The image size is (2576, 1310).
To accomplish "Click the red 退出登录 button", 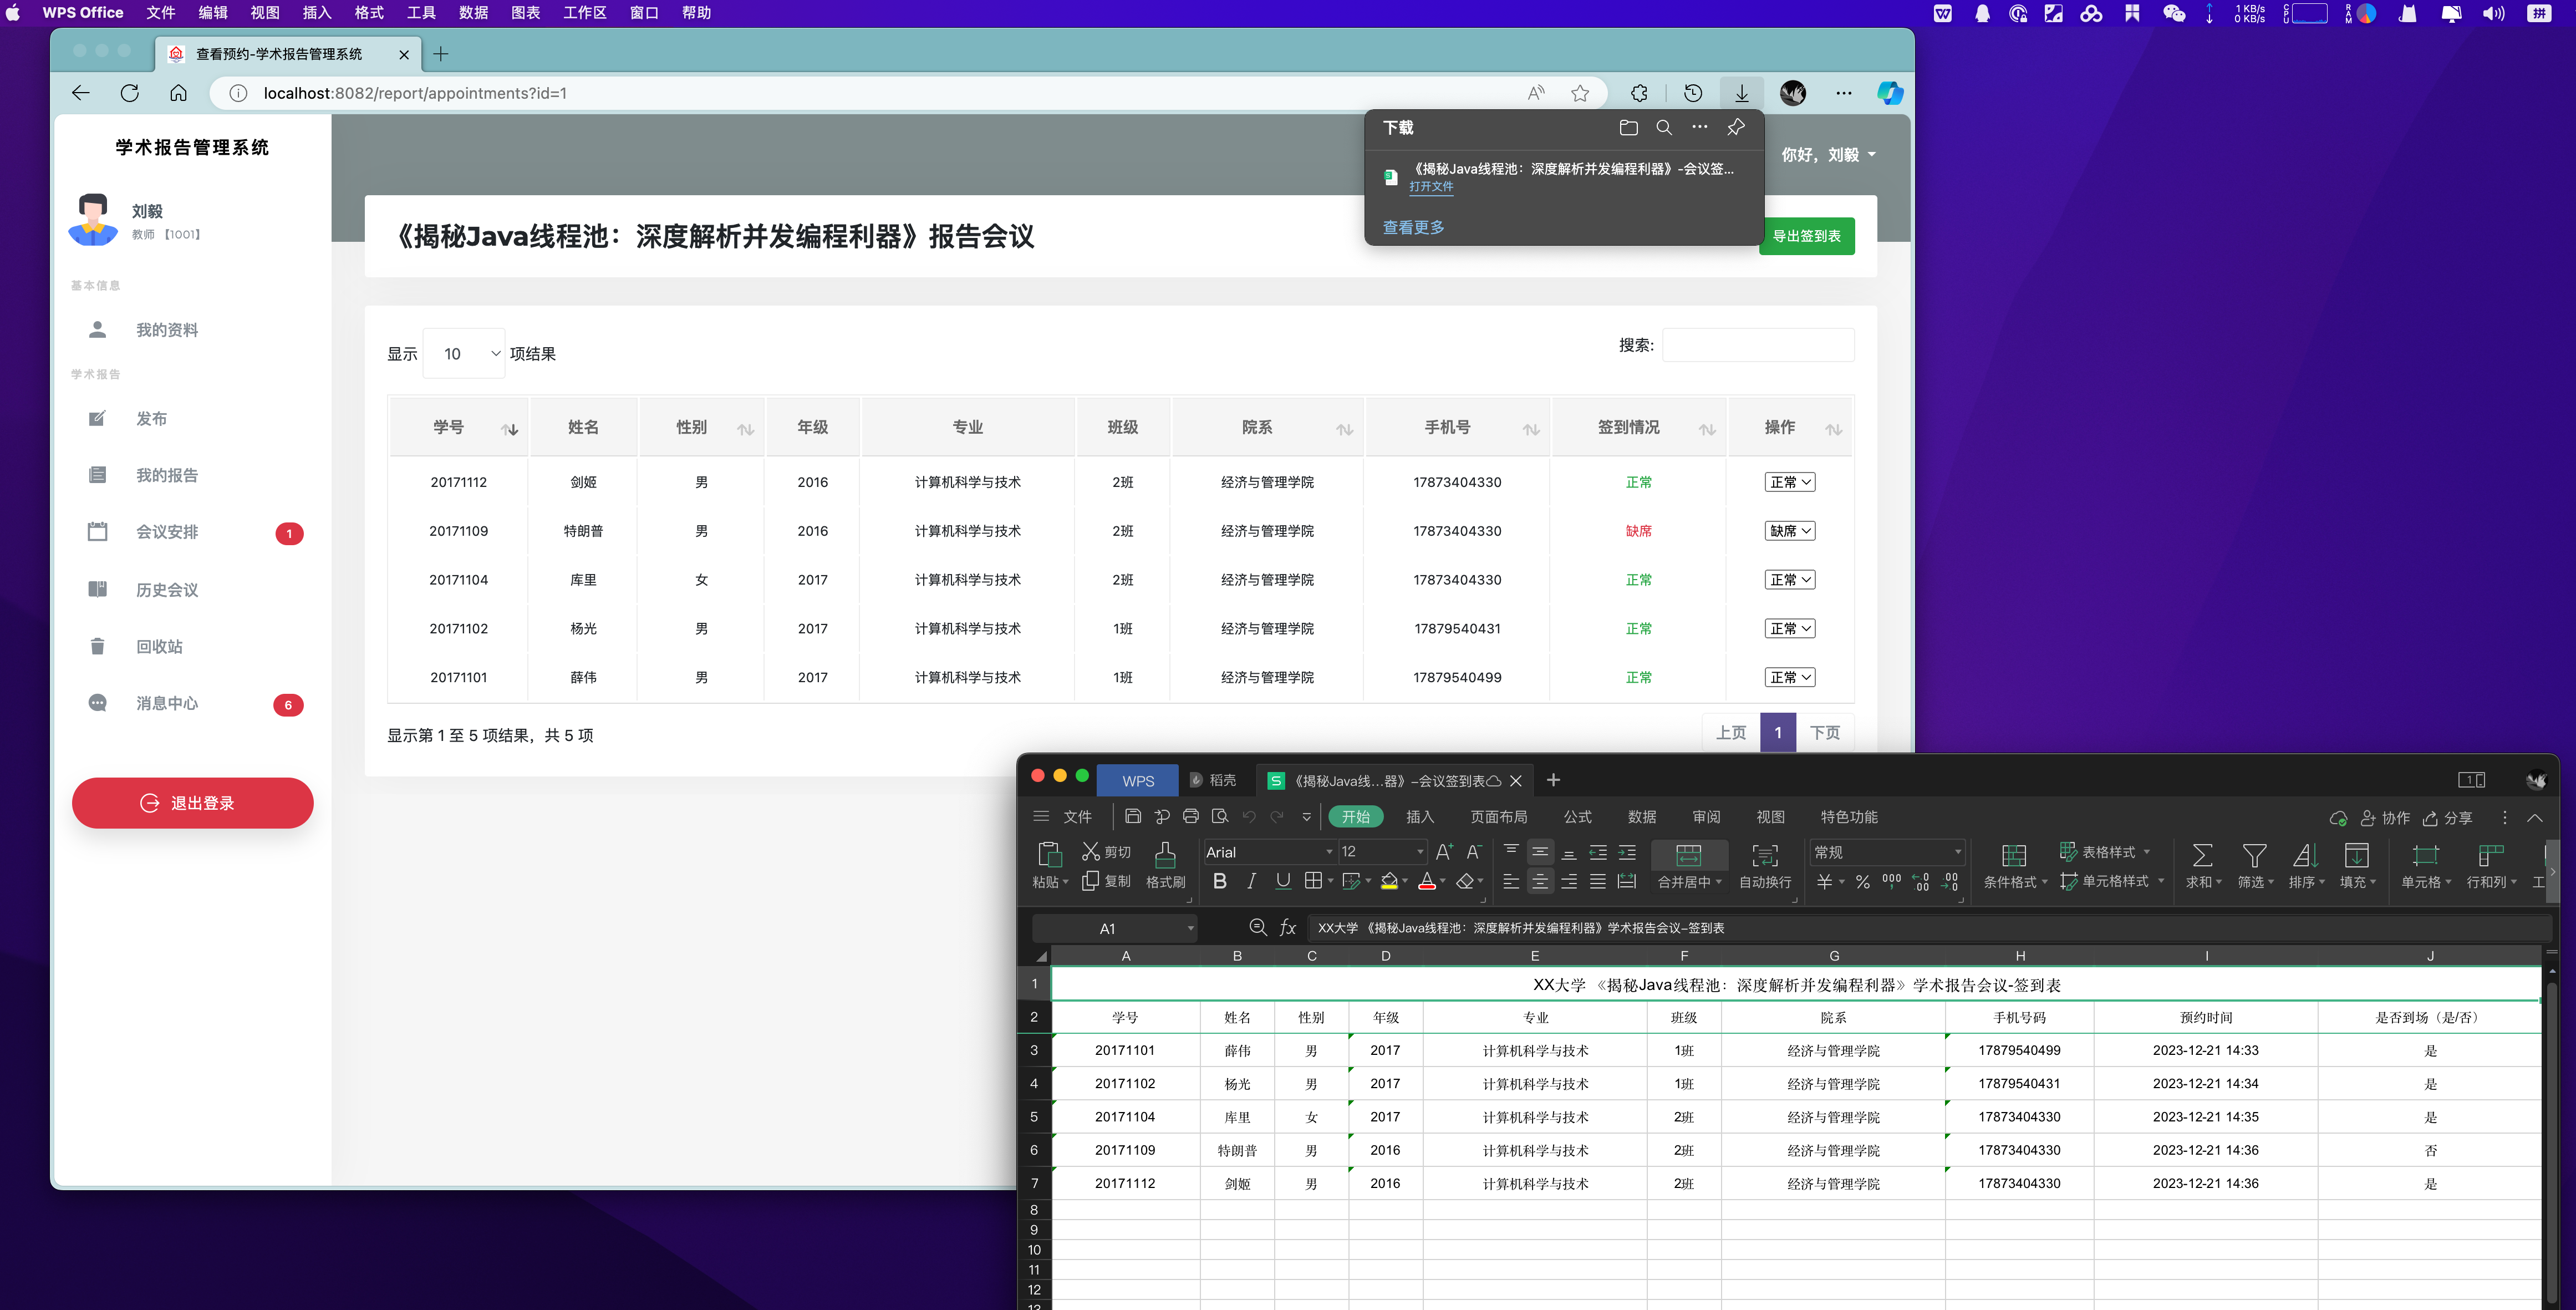I will pos(192,803).
